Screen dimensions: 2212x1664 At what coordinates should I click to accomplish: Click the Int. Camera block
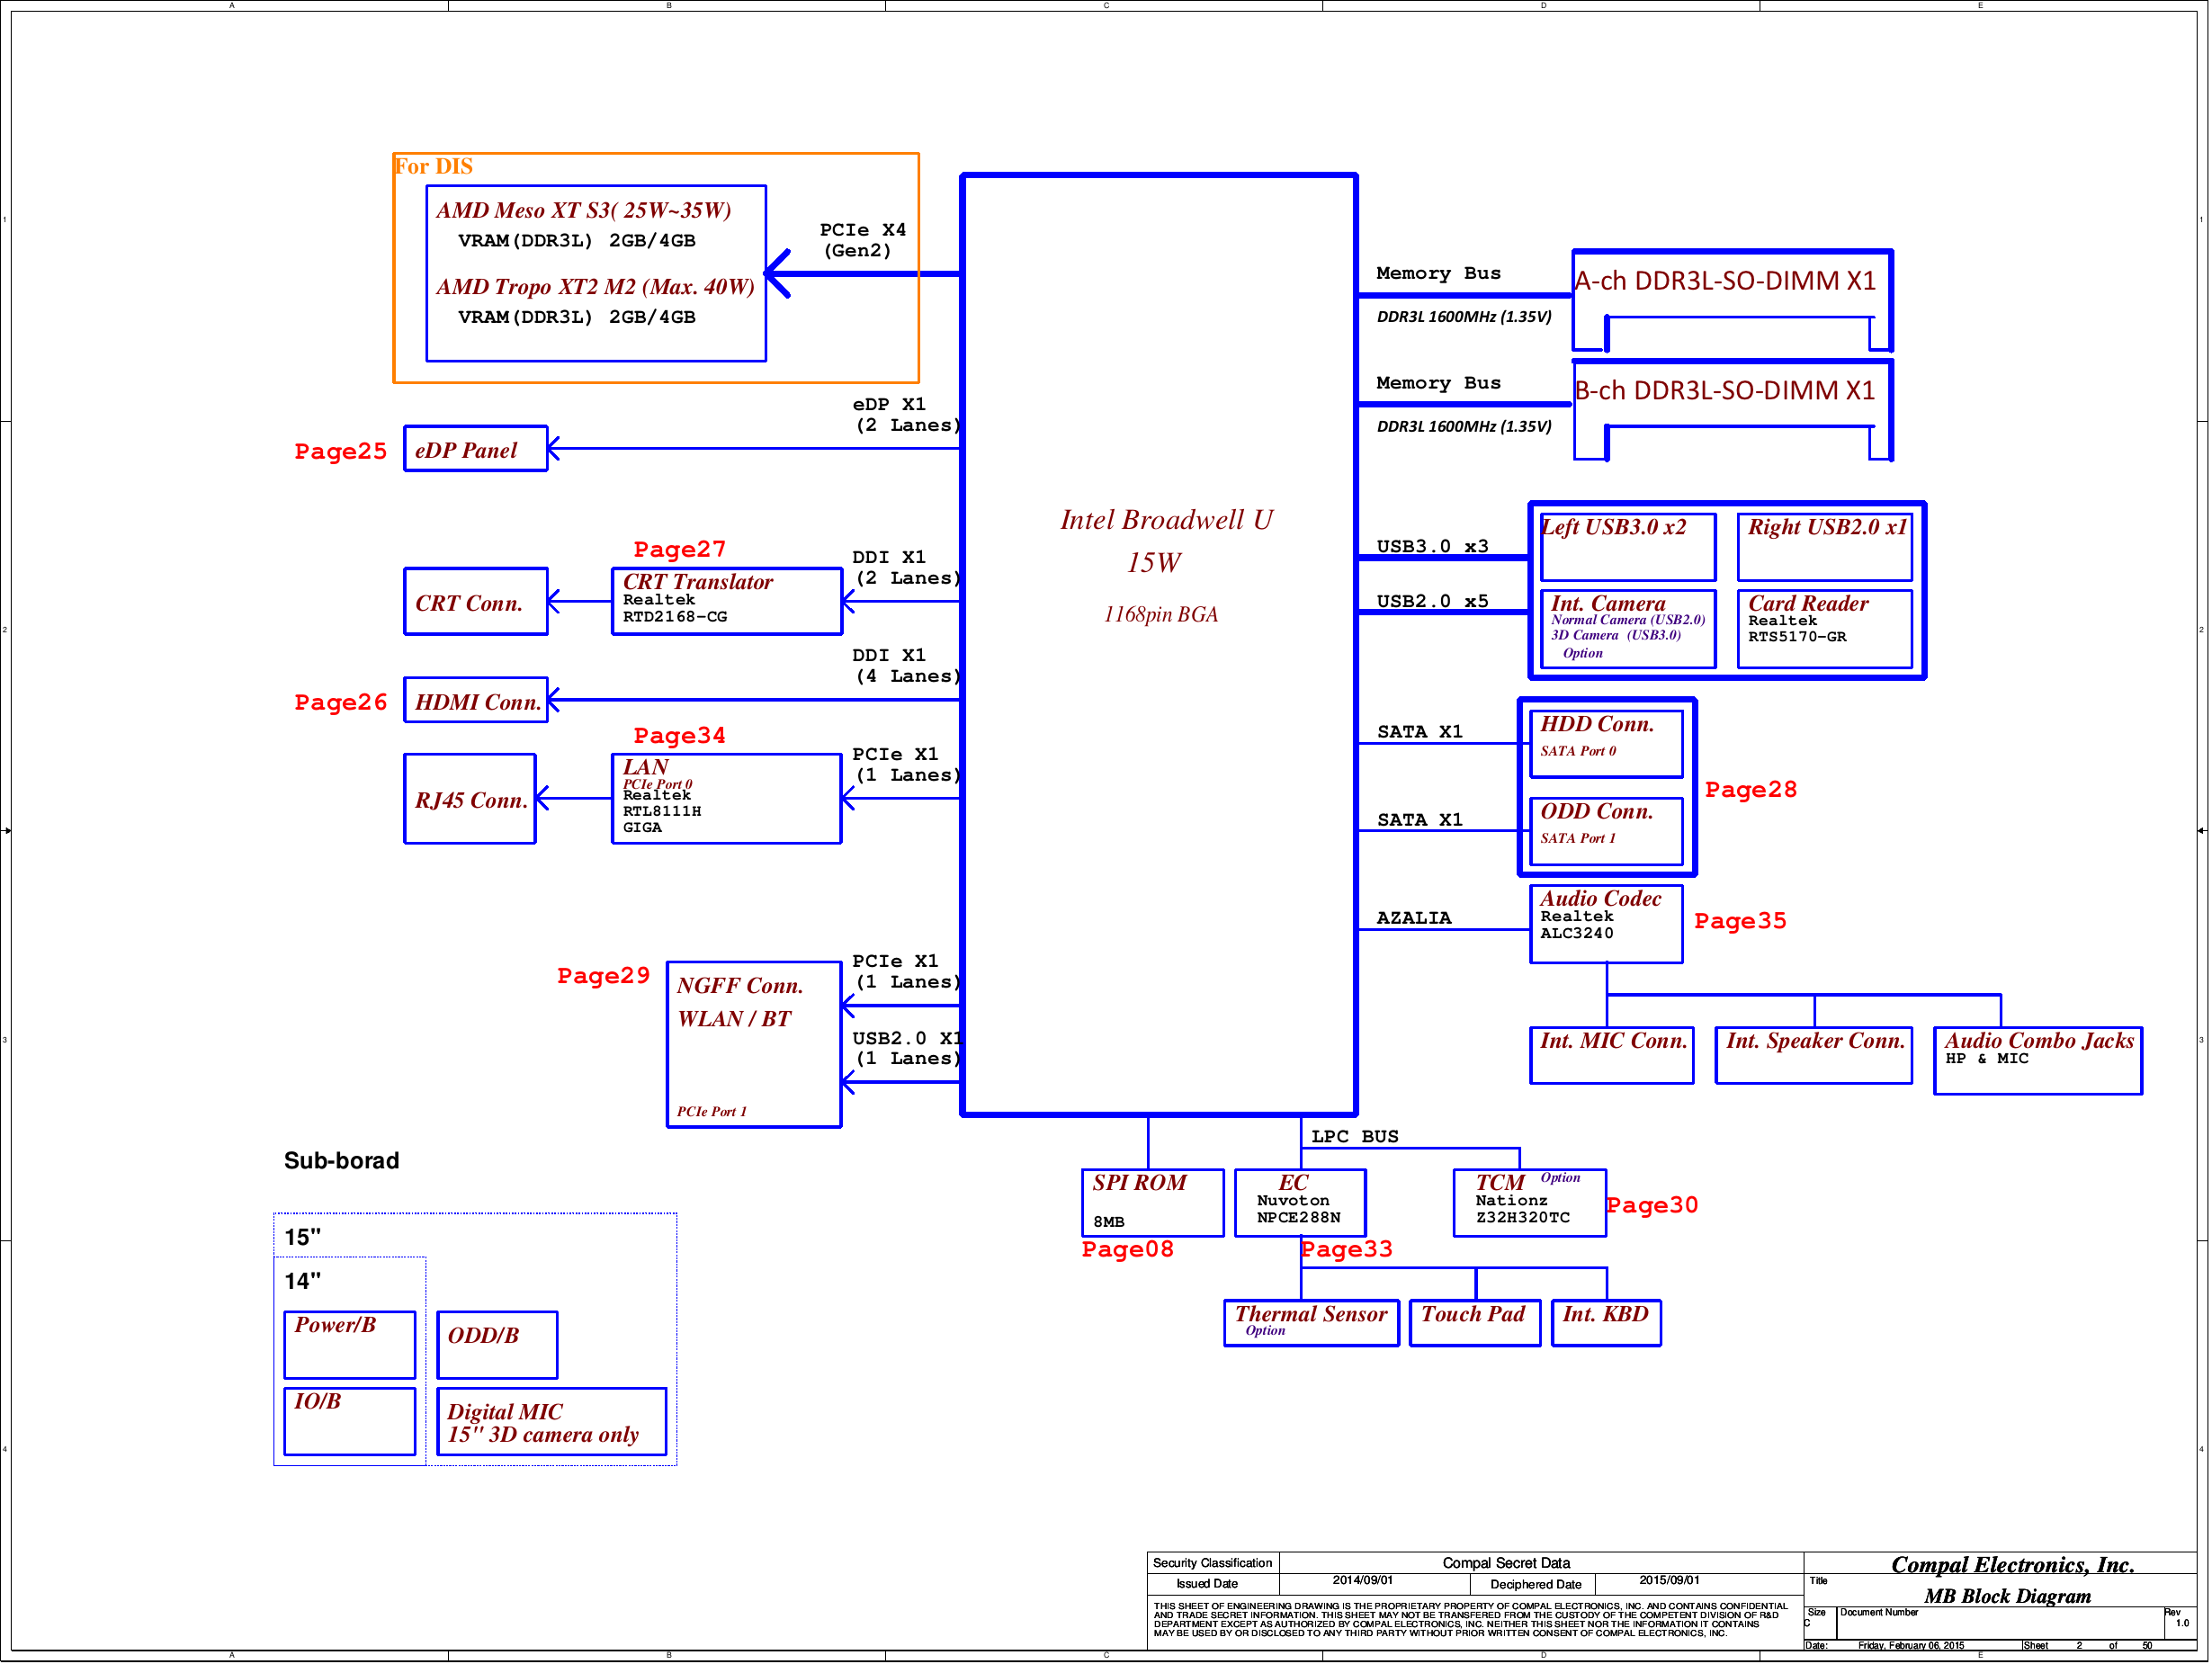click(1628, 629)
